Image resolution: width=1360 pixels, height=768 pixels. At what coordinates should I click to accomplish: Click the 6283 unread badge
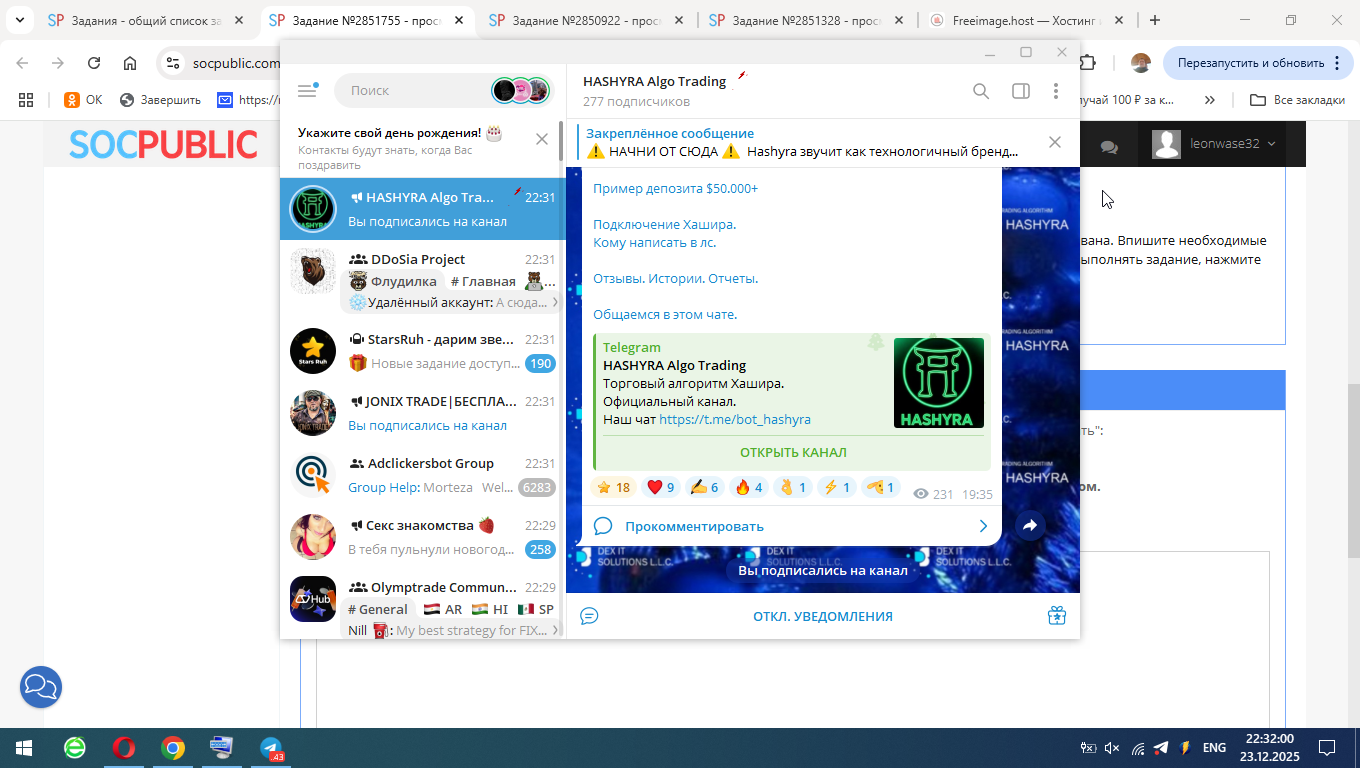(537, 487)
